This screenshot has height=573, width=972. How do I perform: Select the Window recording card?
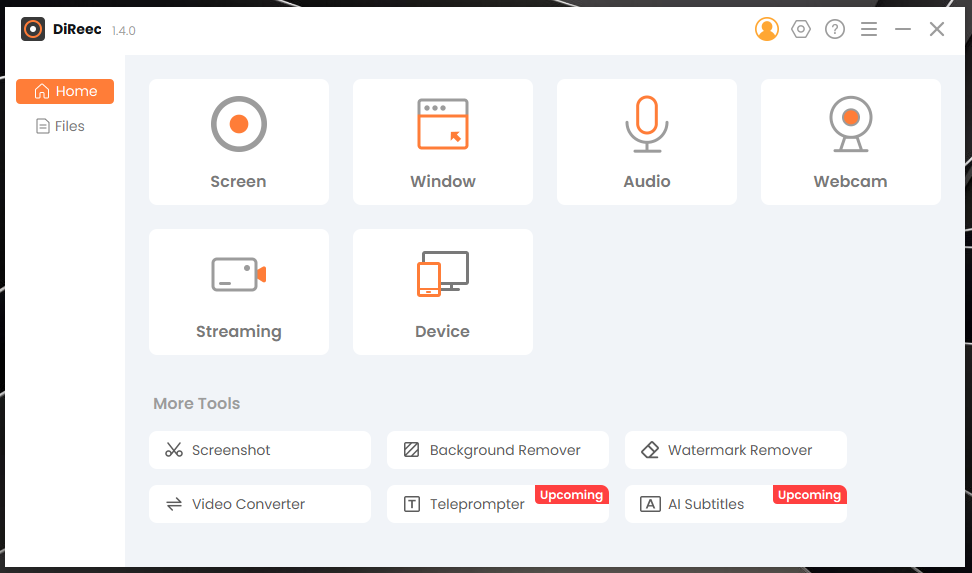click(443, 142)
